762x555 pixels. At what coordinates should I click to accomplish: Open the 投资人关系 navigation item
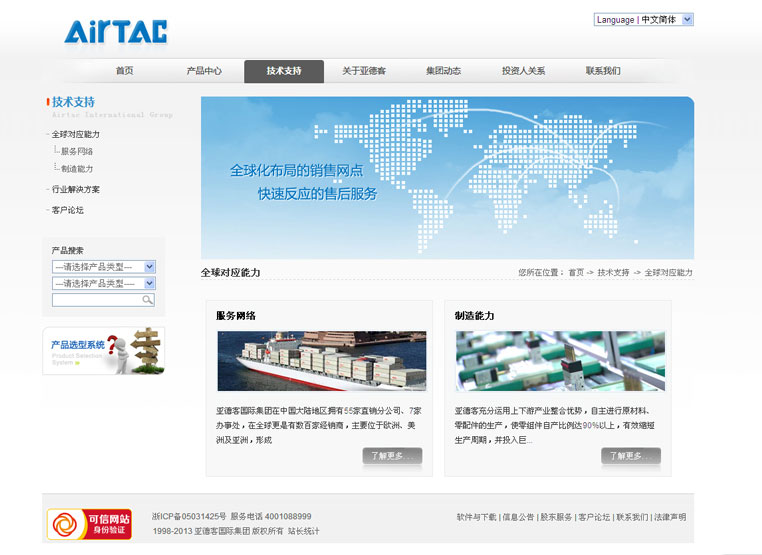523,71
